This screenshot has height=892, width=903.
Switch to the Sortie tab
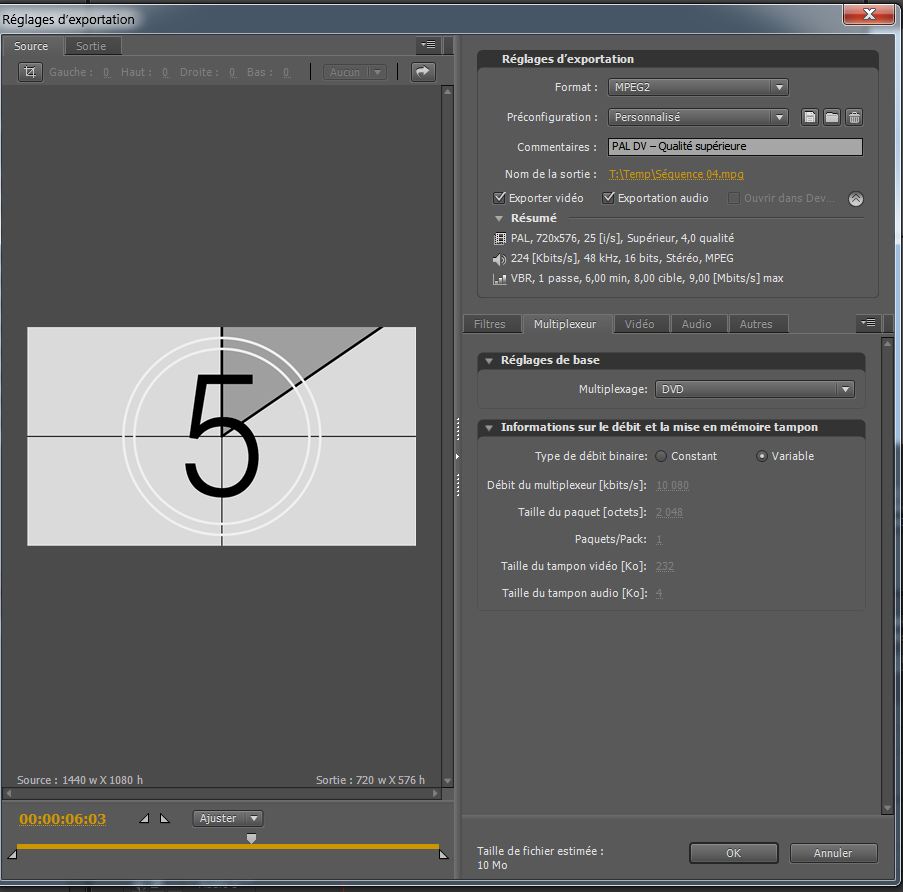pyautogui.click(x=91, y=46)
